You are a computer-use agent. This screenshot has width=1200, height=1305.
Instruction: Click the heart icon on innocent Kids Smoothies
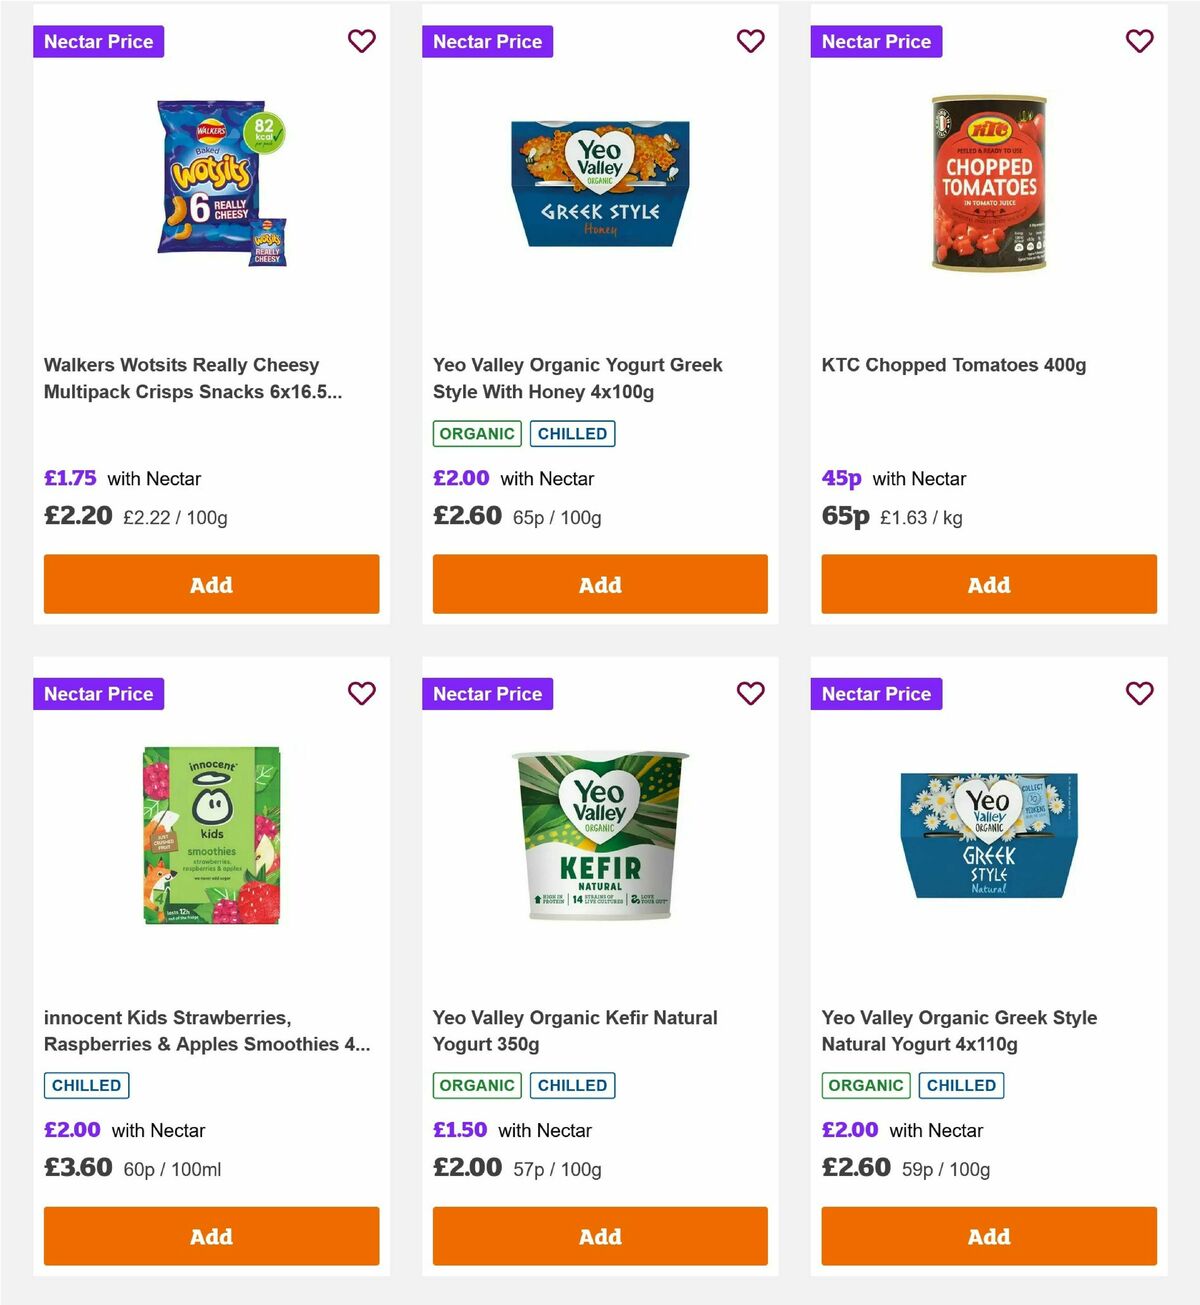click(x=361, y=693)
